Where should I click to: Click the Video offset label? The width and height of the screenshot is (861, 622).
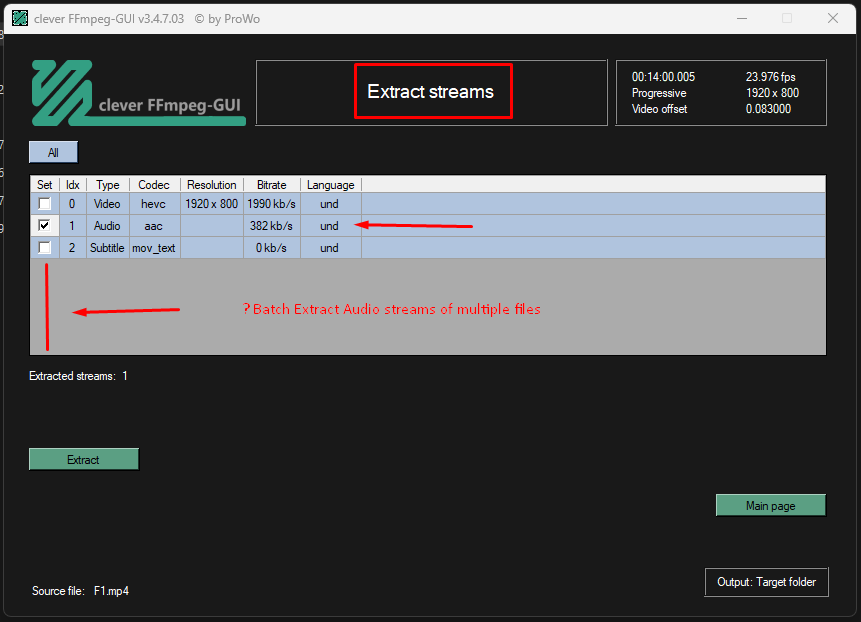[659, 109]
